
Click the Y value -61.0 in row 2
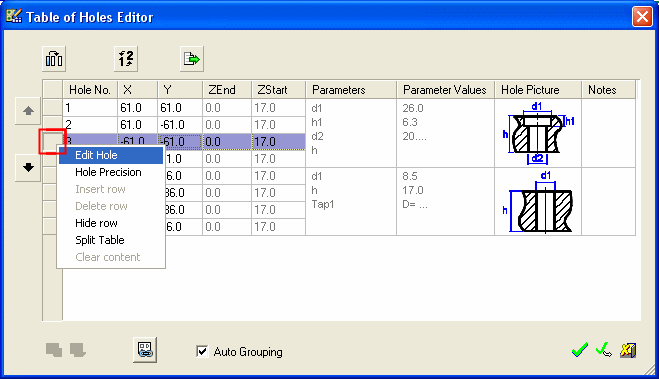tap(180, 125)
